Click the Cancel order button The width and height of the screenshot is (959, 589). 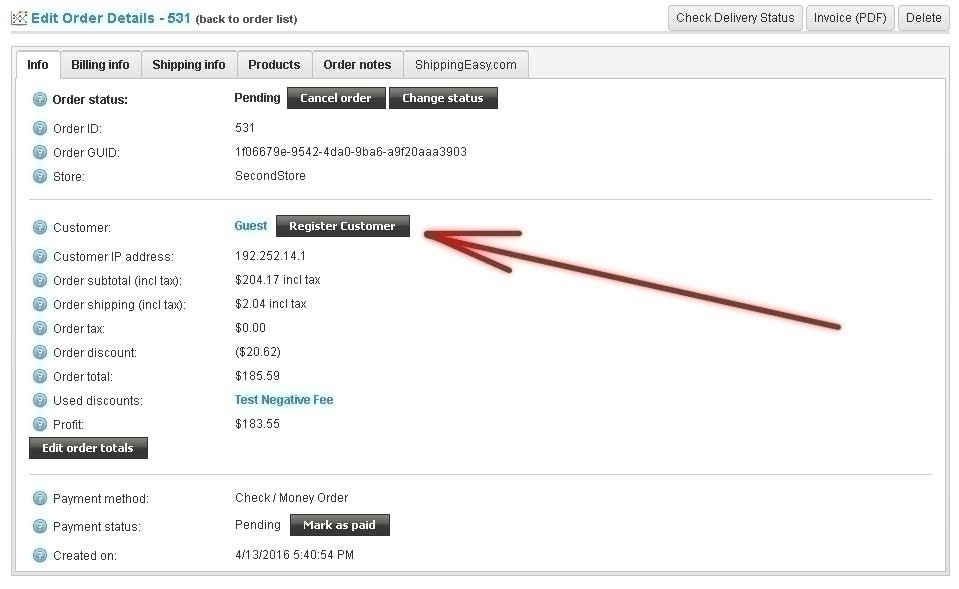click(x=336, y=98)
